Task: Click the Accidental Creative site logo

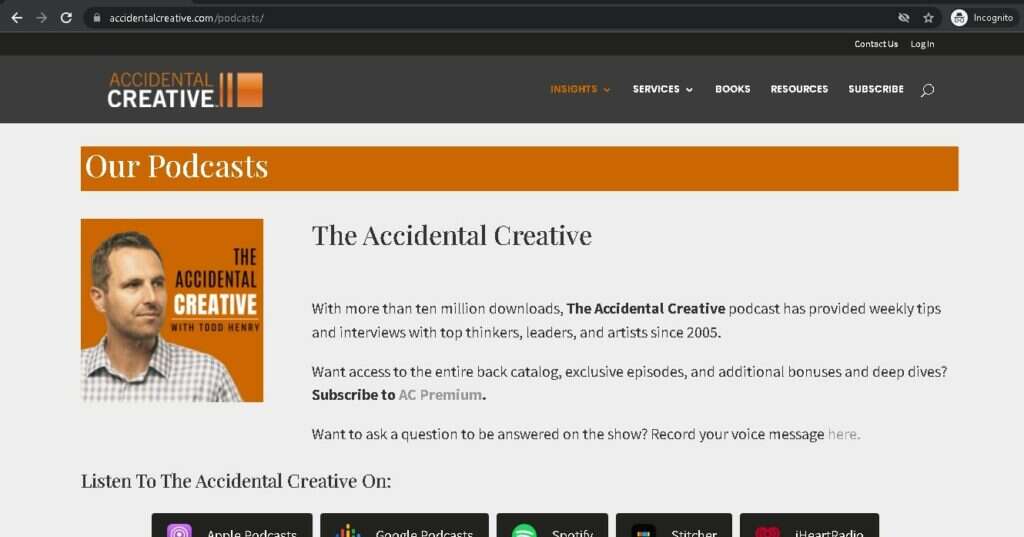Action: (x=185, y=90)
